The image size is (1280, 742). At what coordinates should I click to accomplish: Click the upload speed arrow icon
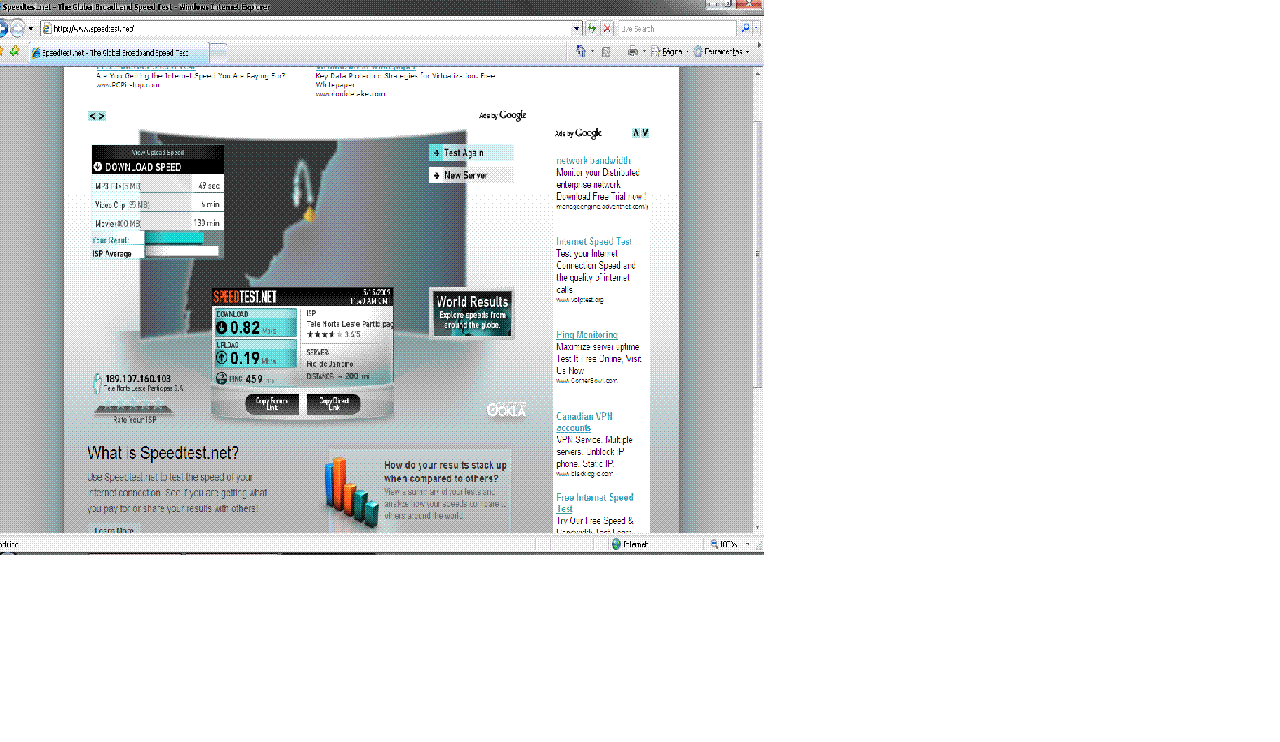coord(222,358)
